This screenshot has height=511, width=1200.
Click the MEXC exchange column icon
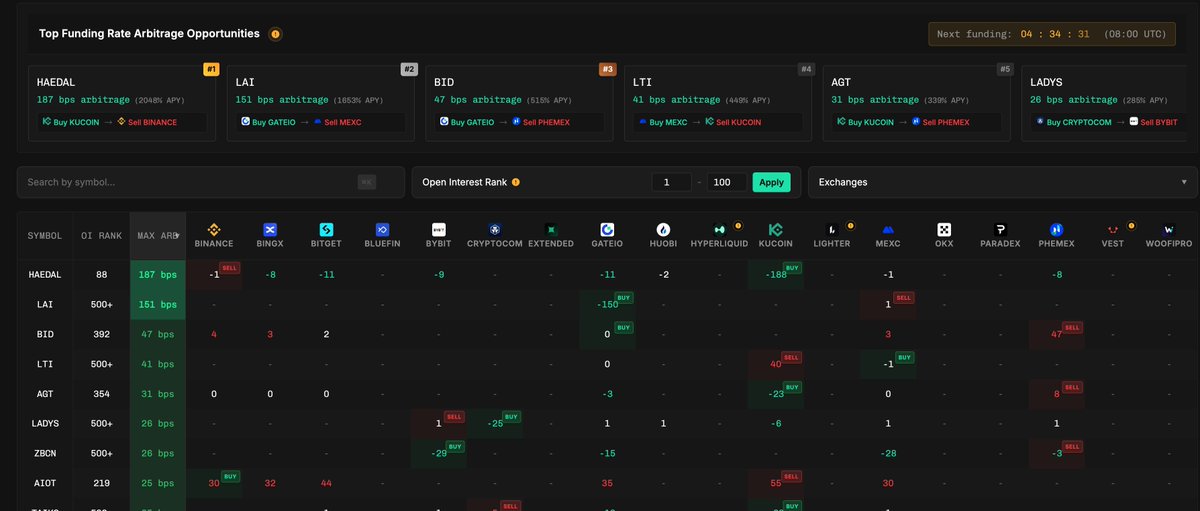[x=888, y=230]
